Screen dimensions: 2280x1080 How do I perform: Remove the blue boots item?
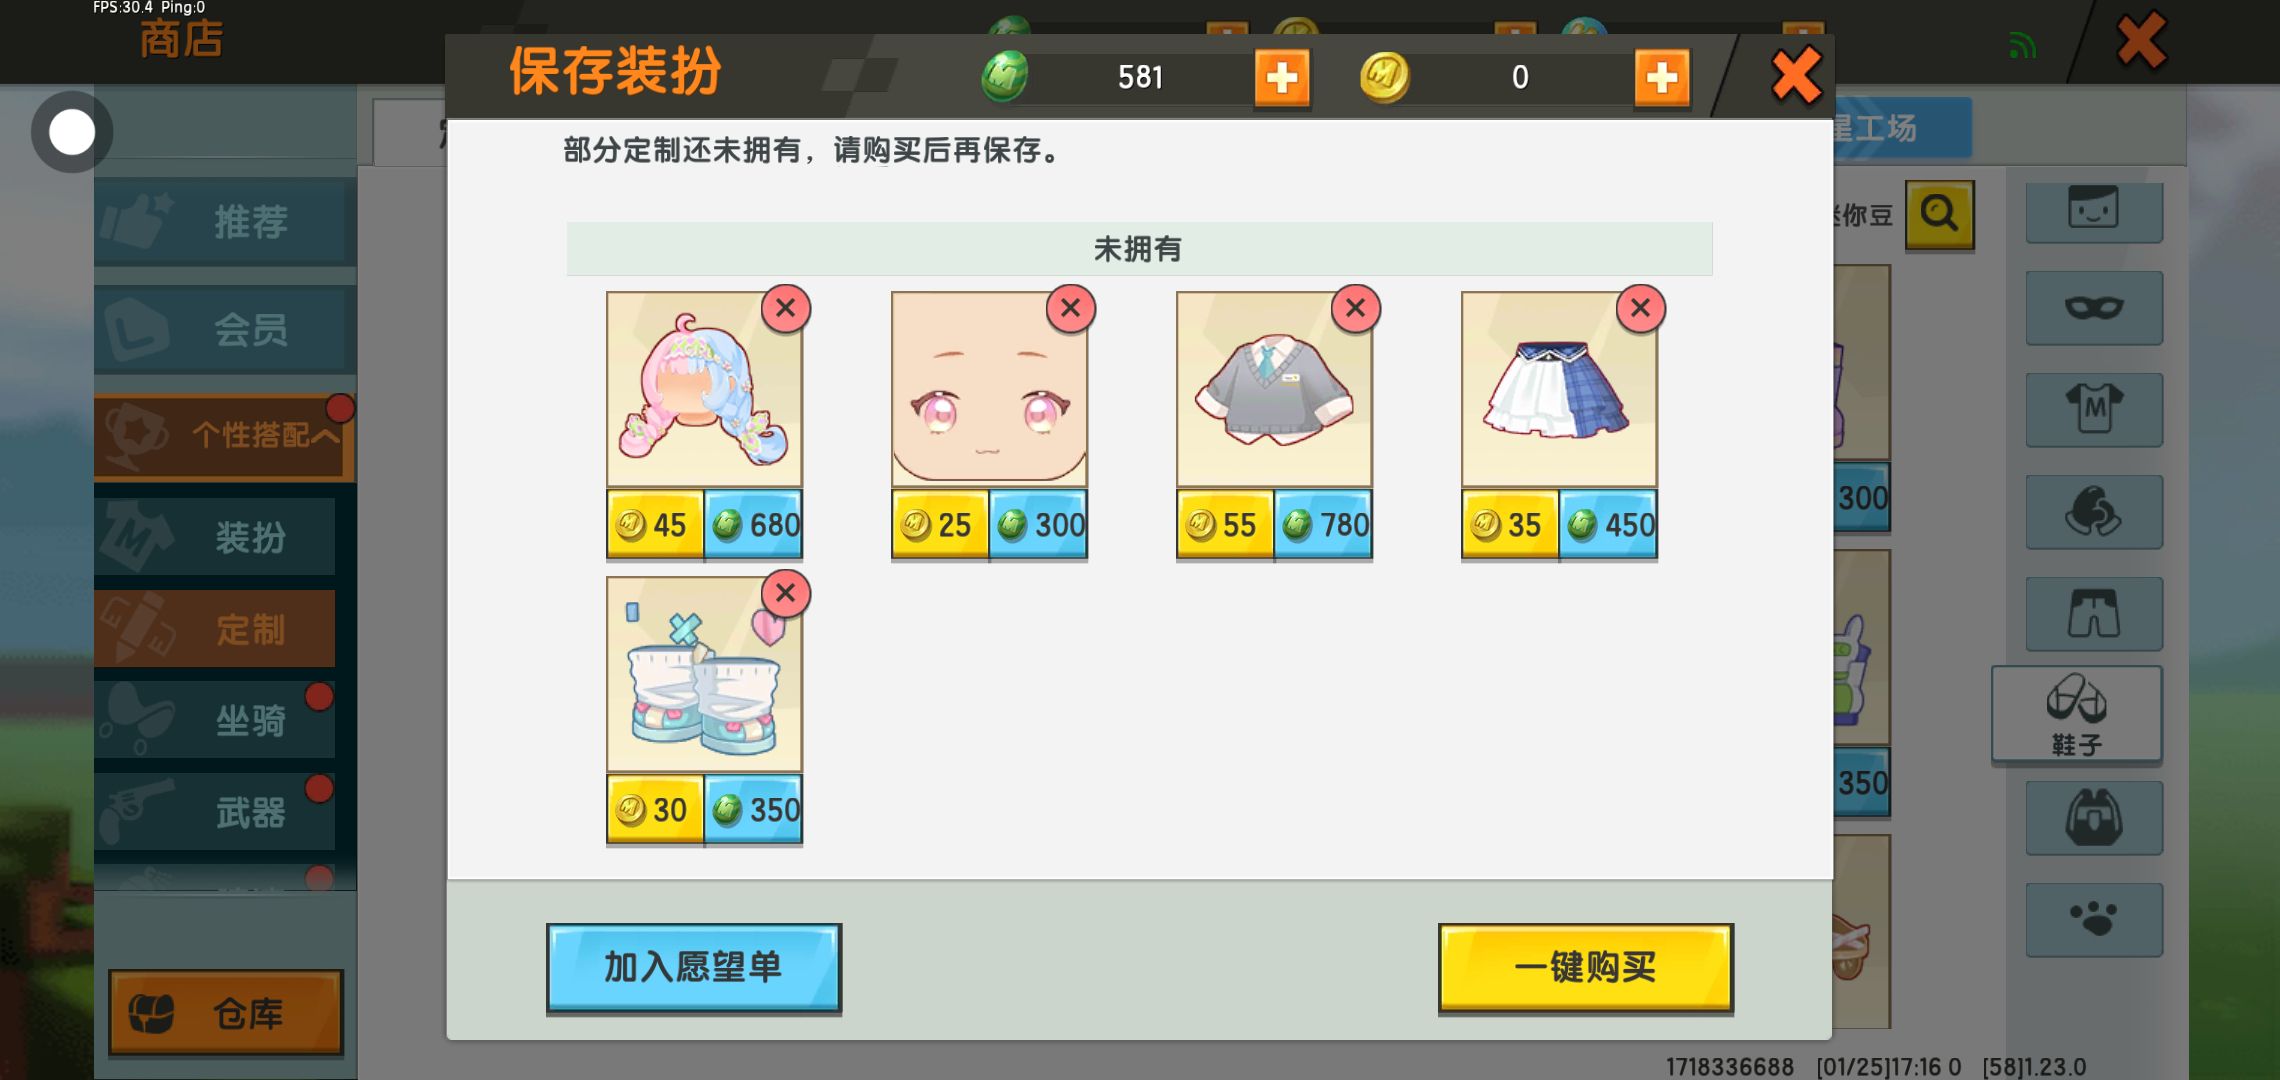tap(786, 593)
